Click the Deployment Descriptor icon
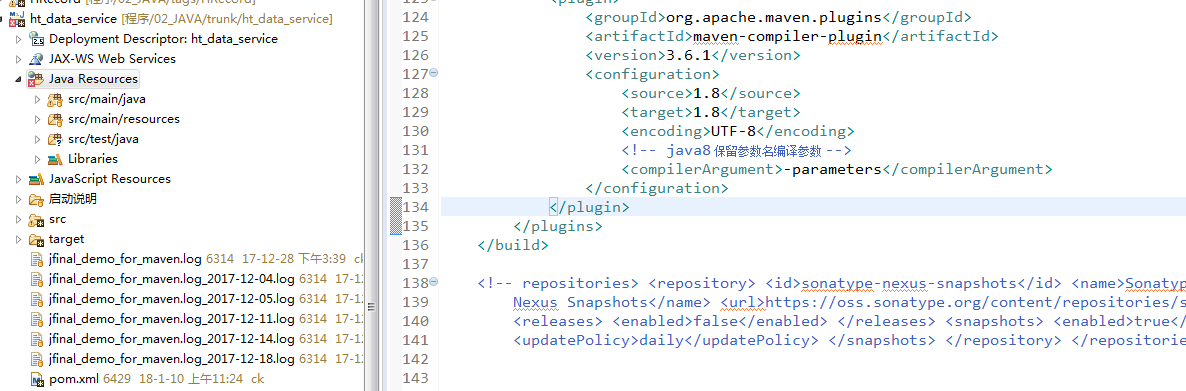Screen dimensions: 1186x391 point(36,39)
